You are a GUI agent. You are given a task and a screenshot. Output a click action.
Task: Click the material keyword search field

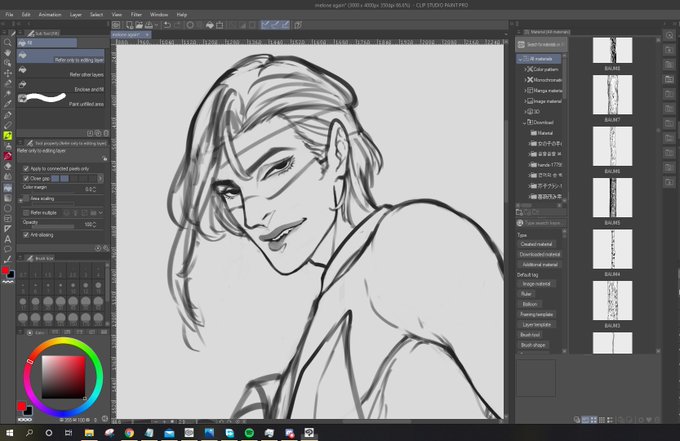click(x=544, y=223)
